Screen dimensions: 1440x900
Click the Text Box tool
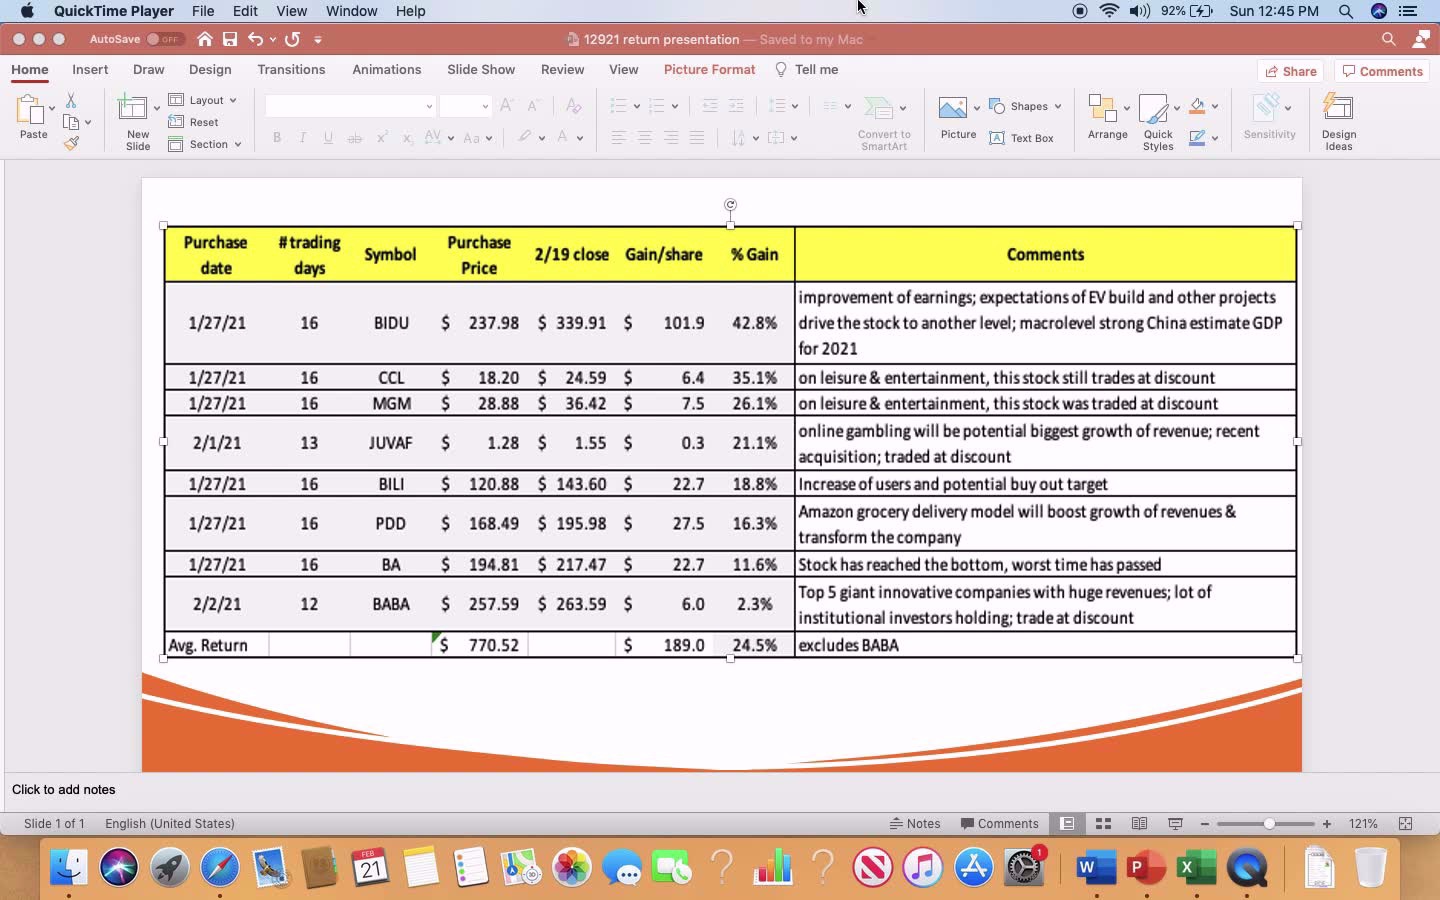pos(1021,138)
